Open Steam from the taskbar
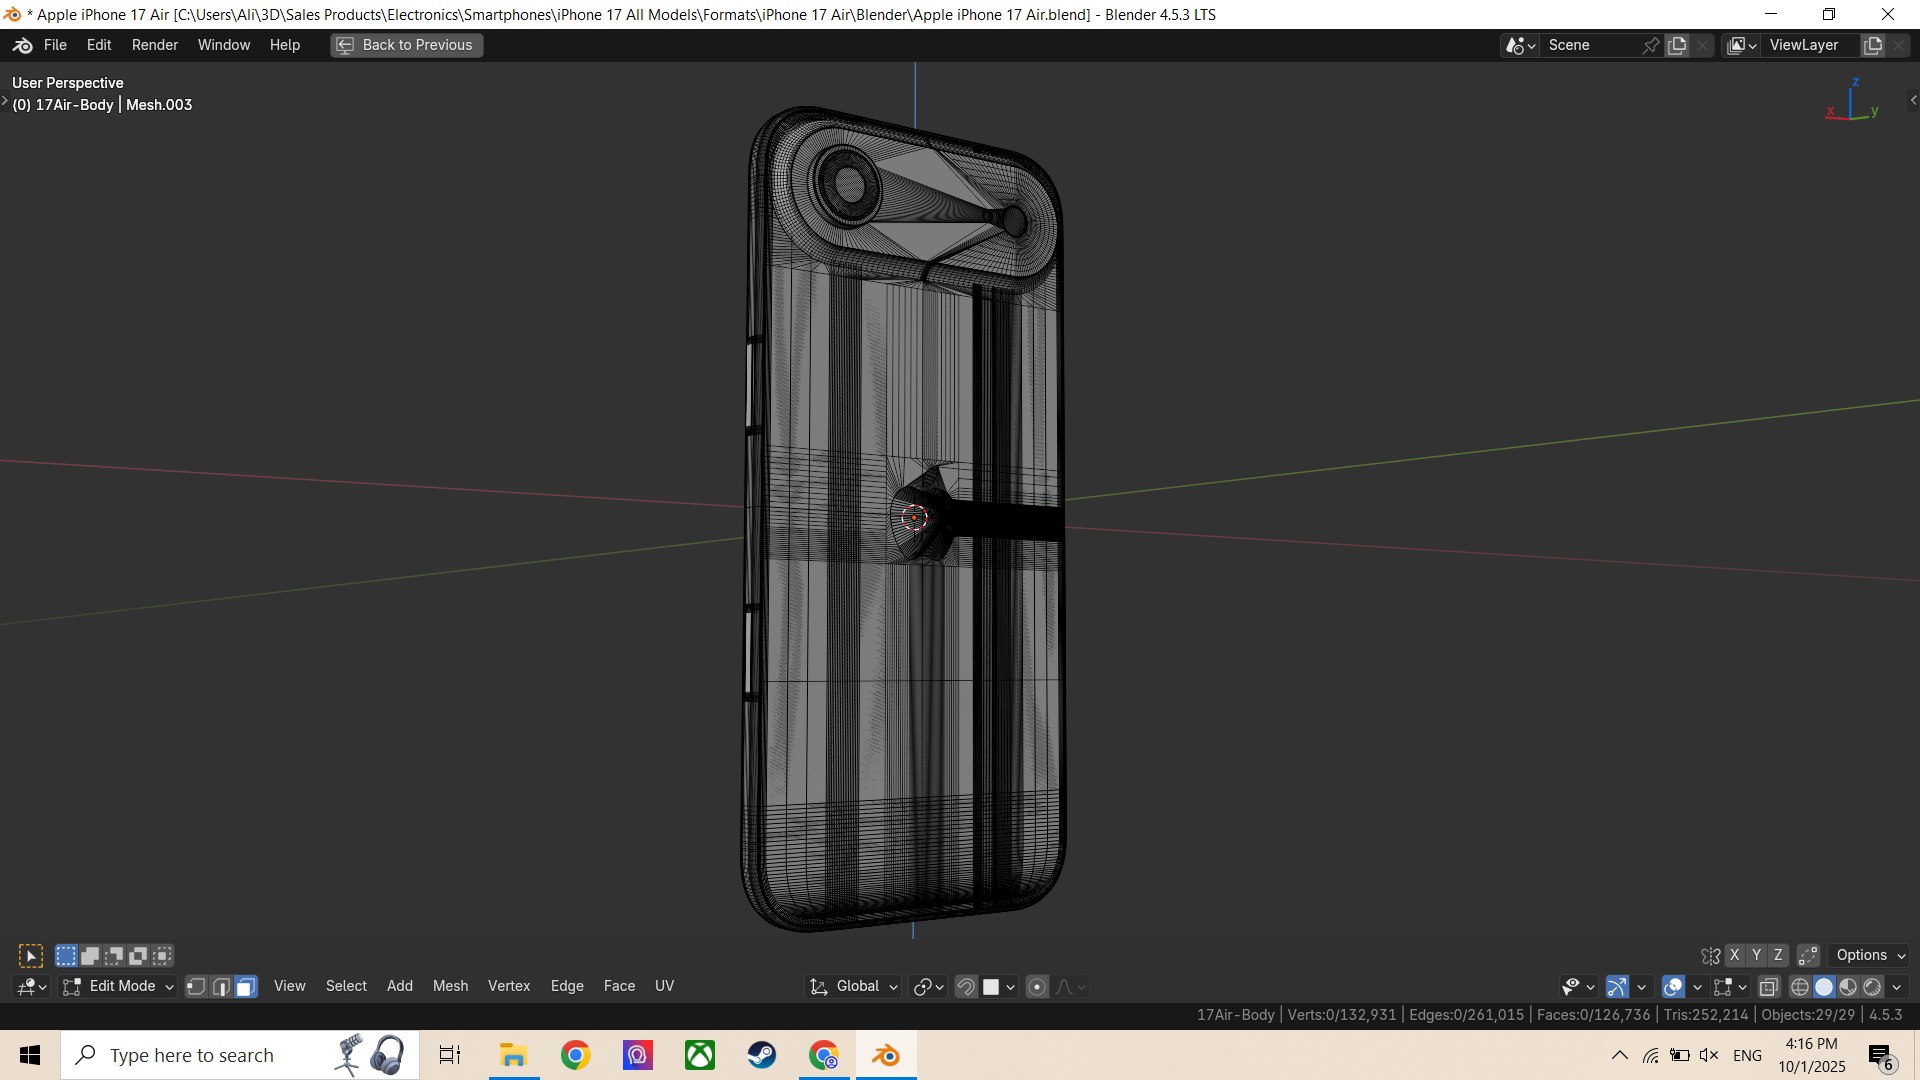The image size is (1920, 1080). point(762,1055)
